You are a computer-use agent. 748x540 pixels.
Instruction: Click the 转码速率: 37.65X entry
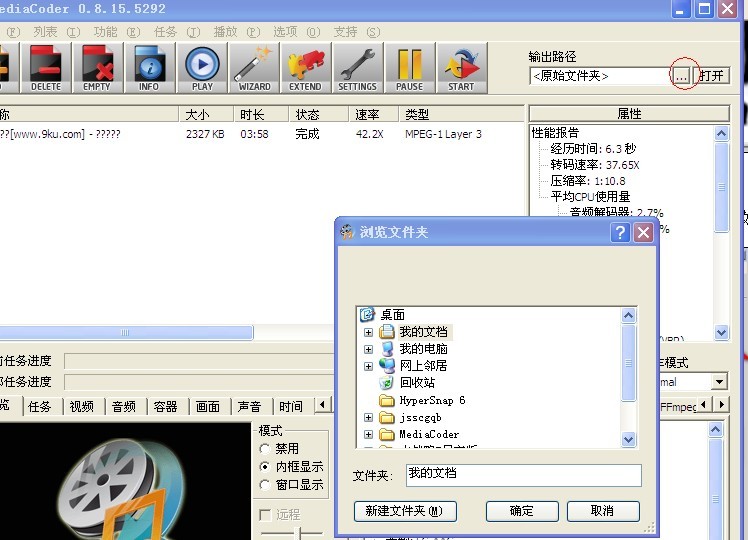pyautogui.click(x=594, y=165)
